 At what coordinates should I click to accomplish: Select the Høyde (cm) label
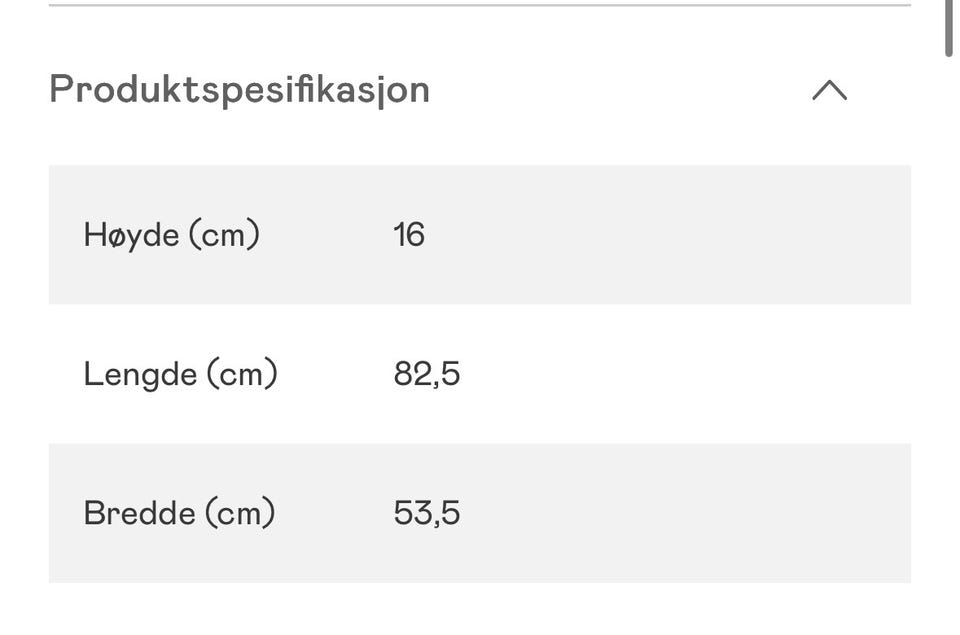(171, 235)
